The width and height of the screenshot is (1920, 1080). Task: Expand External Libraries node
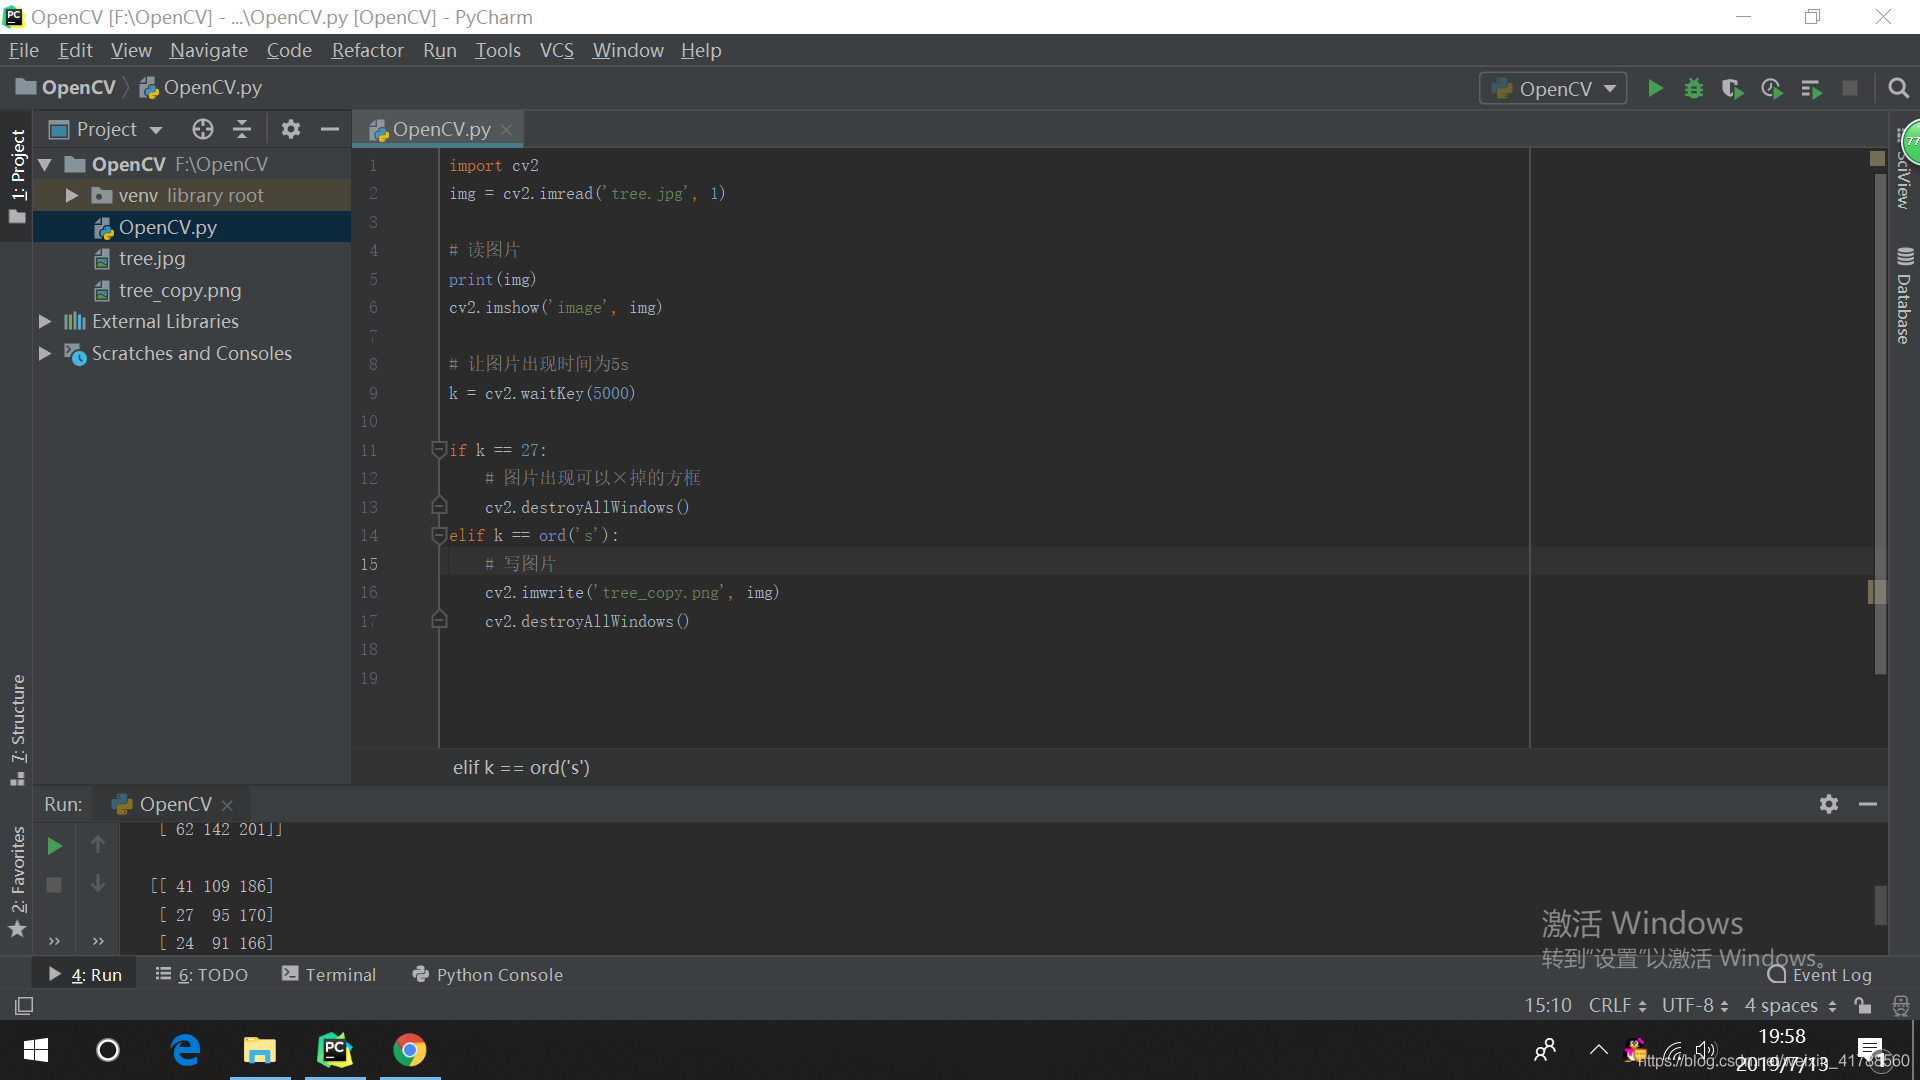point(45,321)
